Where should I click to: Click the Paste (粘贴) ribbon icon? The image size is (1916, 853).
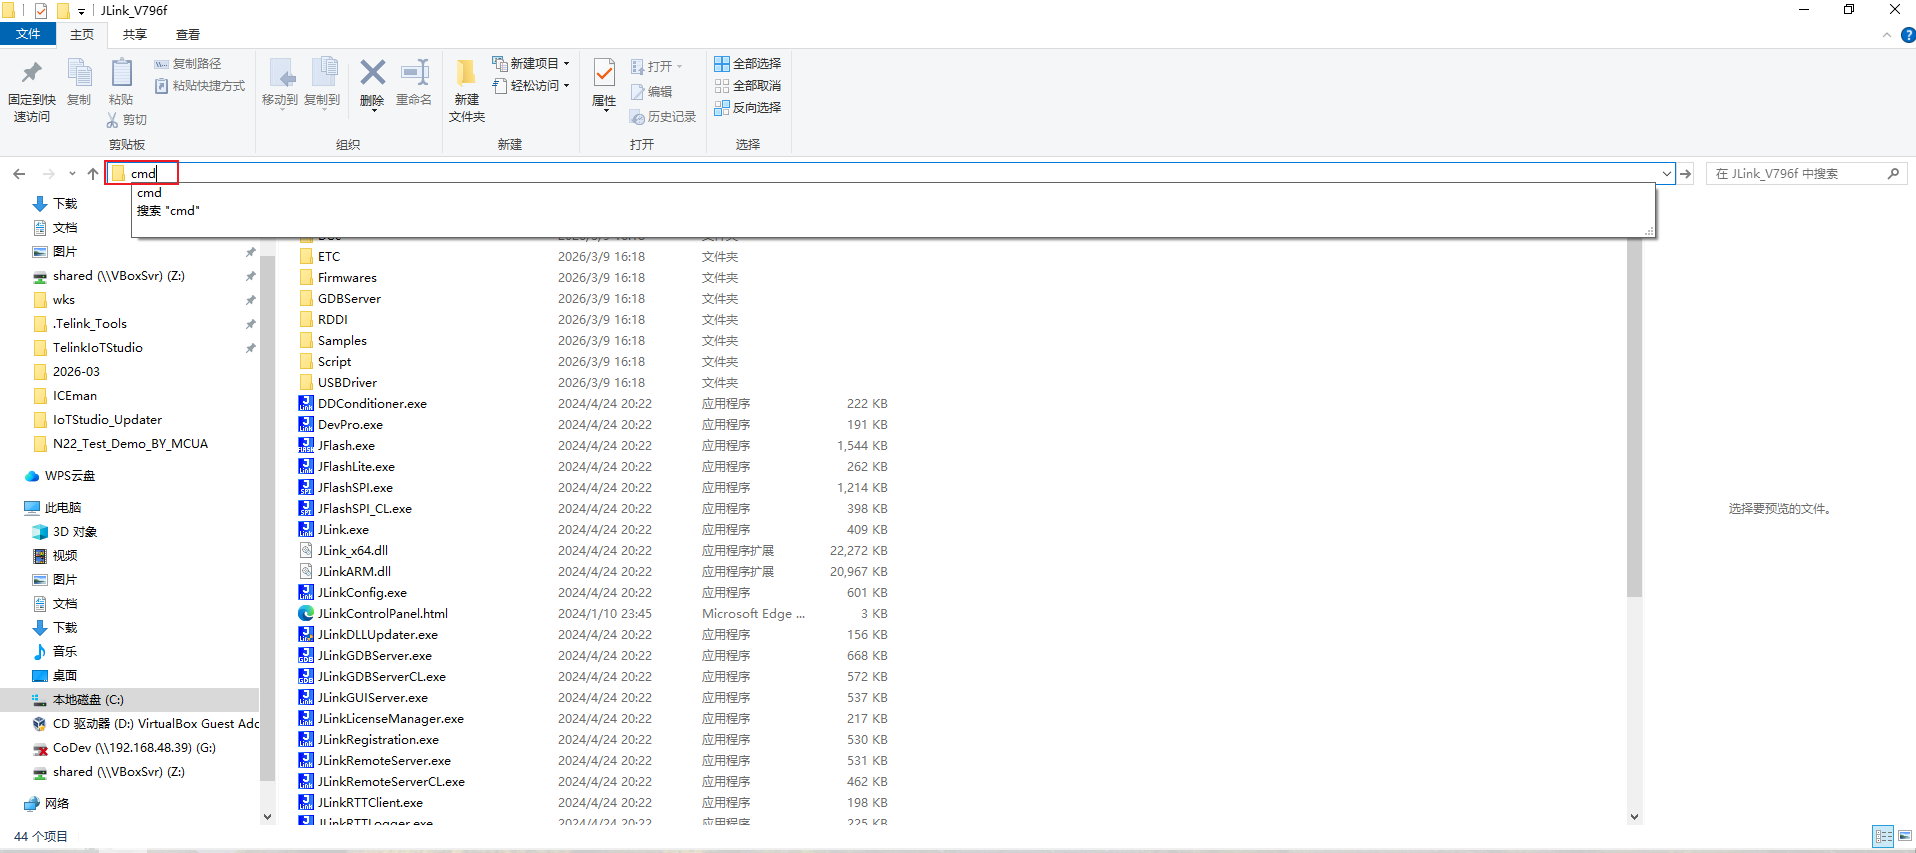(121, 73)
